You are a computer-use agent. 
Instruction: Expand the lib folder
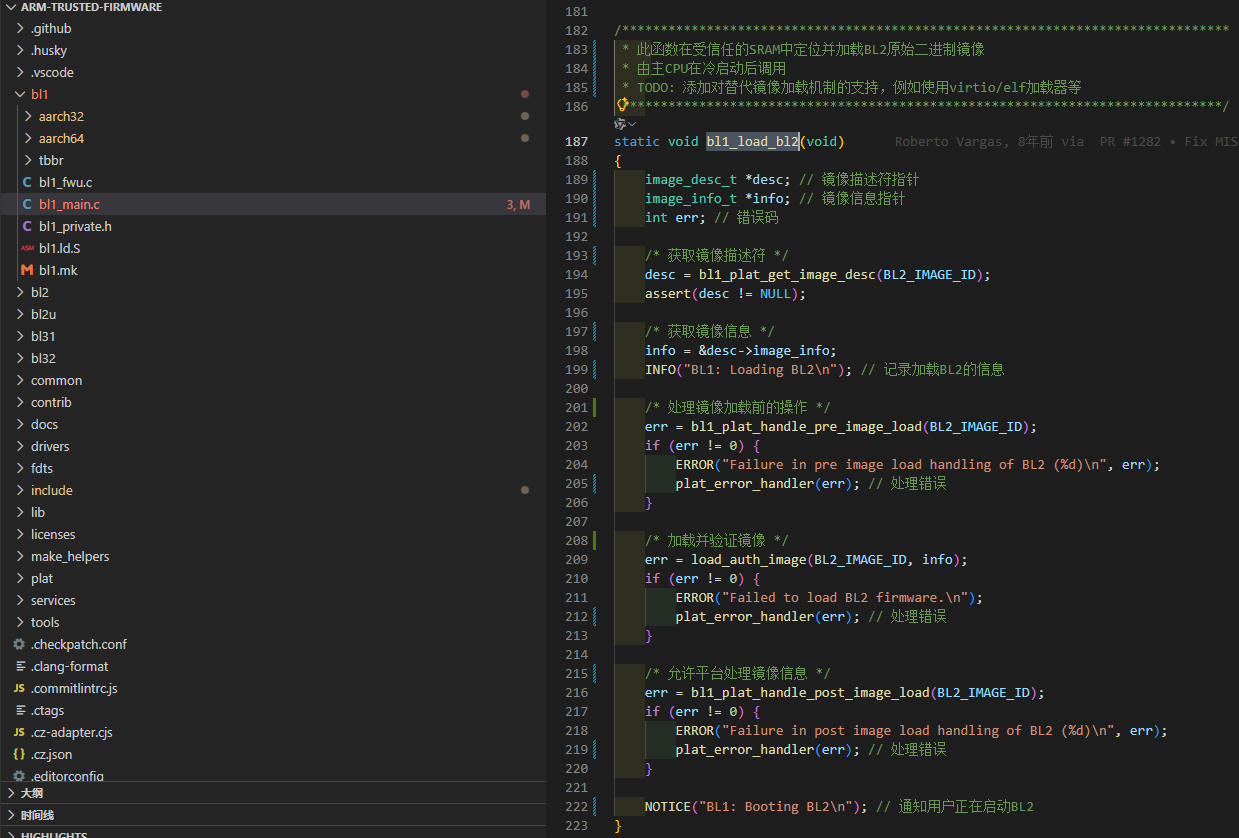21,512
